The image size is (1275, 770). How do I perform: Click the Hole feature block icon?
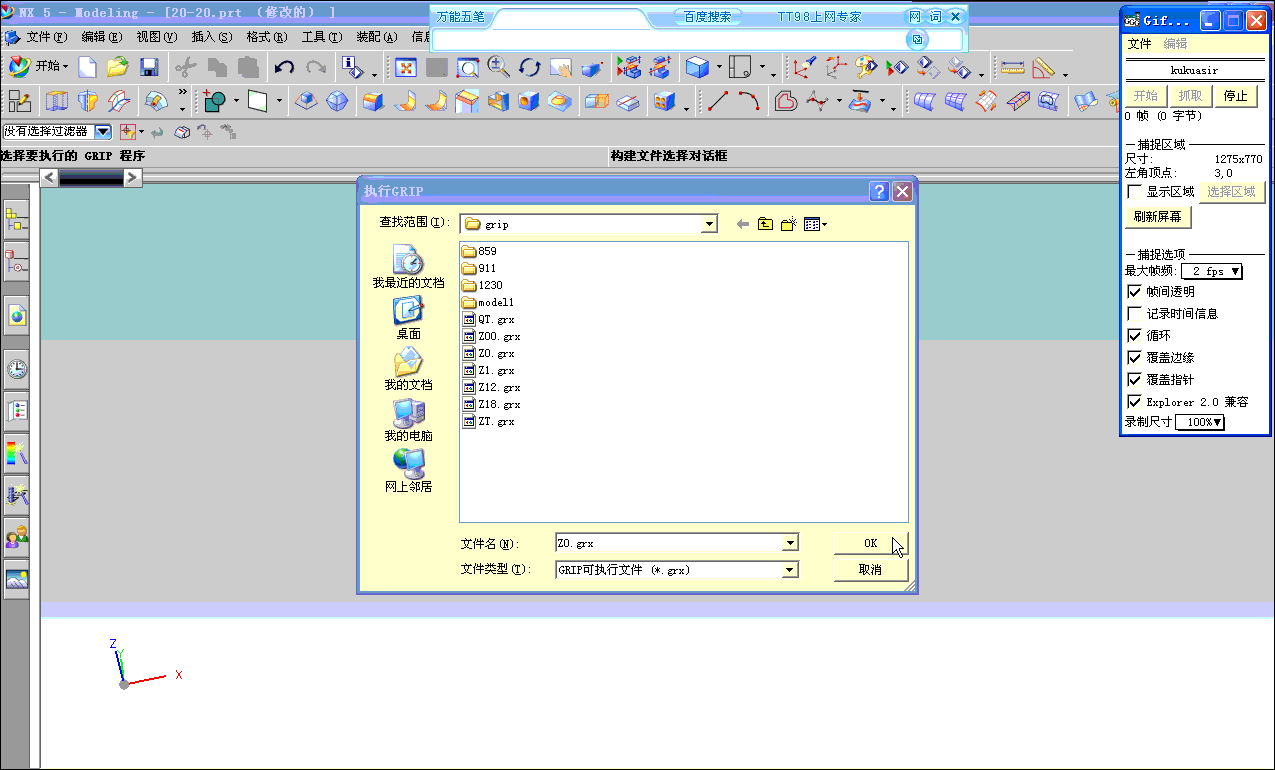[x=528, y=101]
